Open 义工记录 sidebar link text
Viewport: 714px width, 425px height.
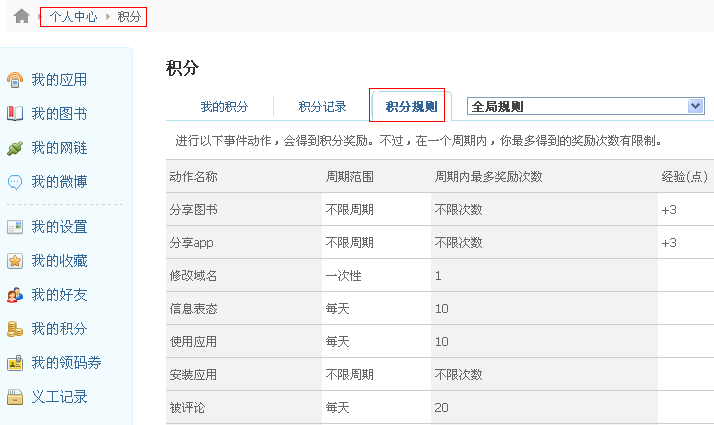coord(59,397)
